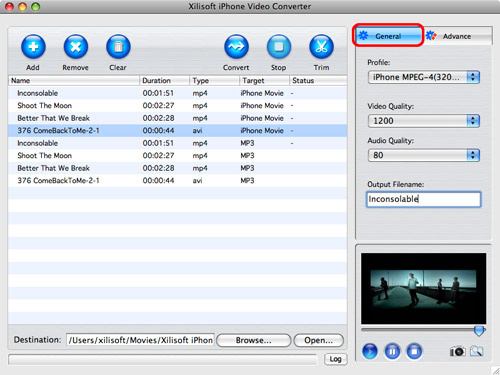Sort by the Target column header
500x375 pixels.
coord(264,80)
